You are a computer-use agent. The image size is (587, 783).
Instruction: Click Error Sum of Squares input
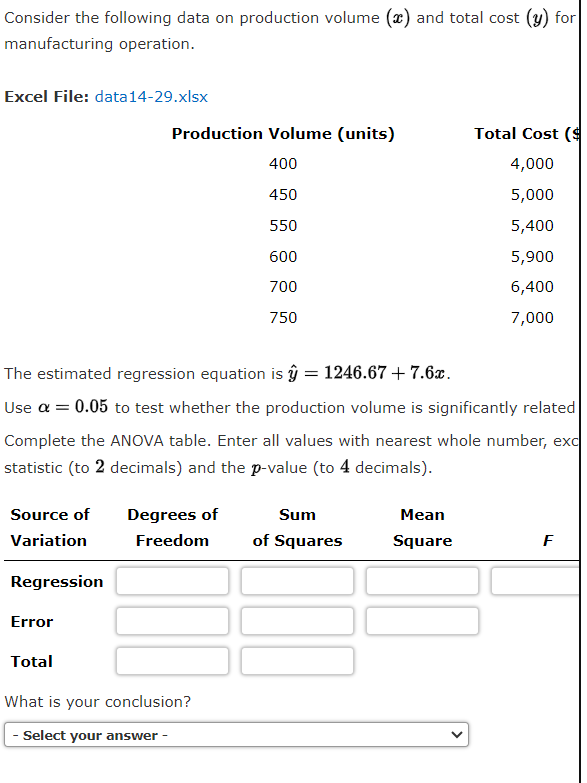[297, 621]
